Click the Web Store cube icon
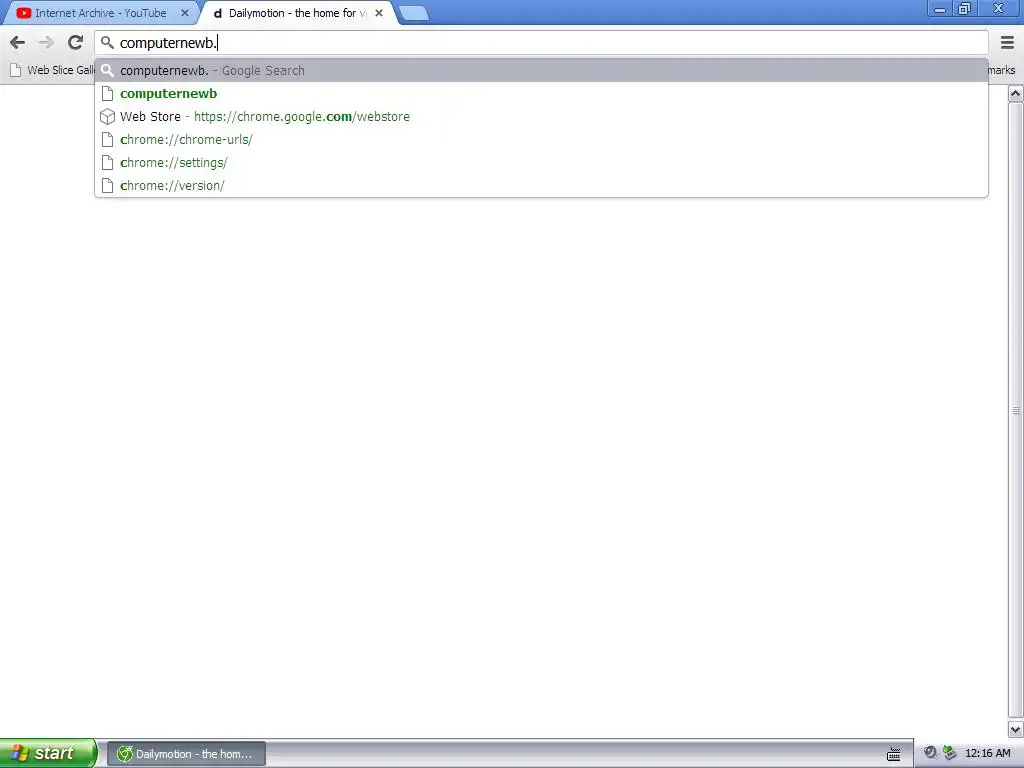The image size is (1024, 768). pyautogui.click(x=108, y=117)
